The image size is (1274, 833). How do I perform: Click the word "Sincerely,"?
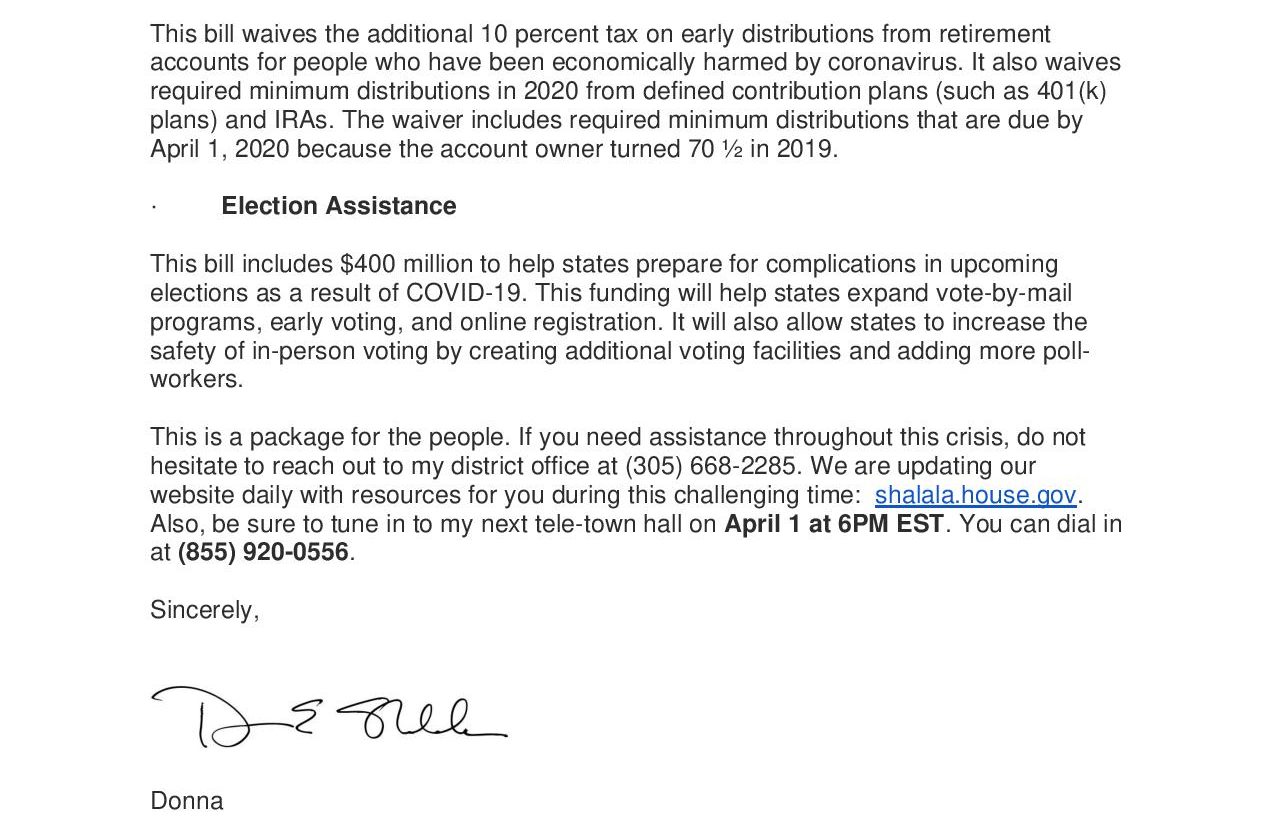point(204,610)
